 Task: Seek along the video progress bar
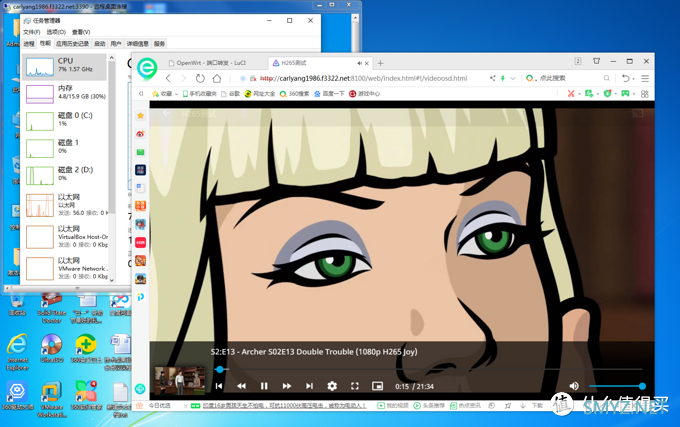(x=428, y=369)
